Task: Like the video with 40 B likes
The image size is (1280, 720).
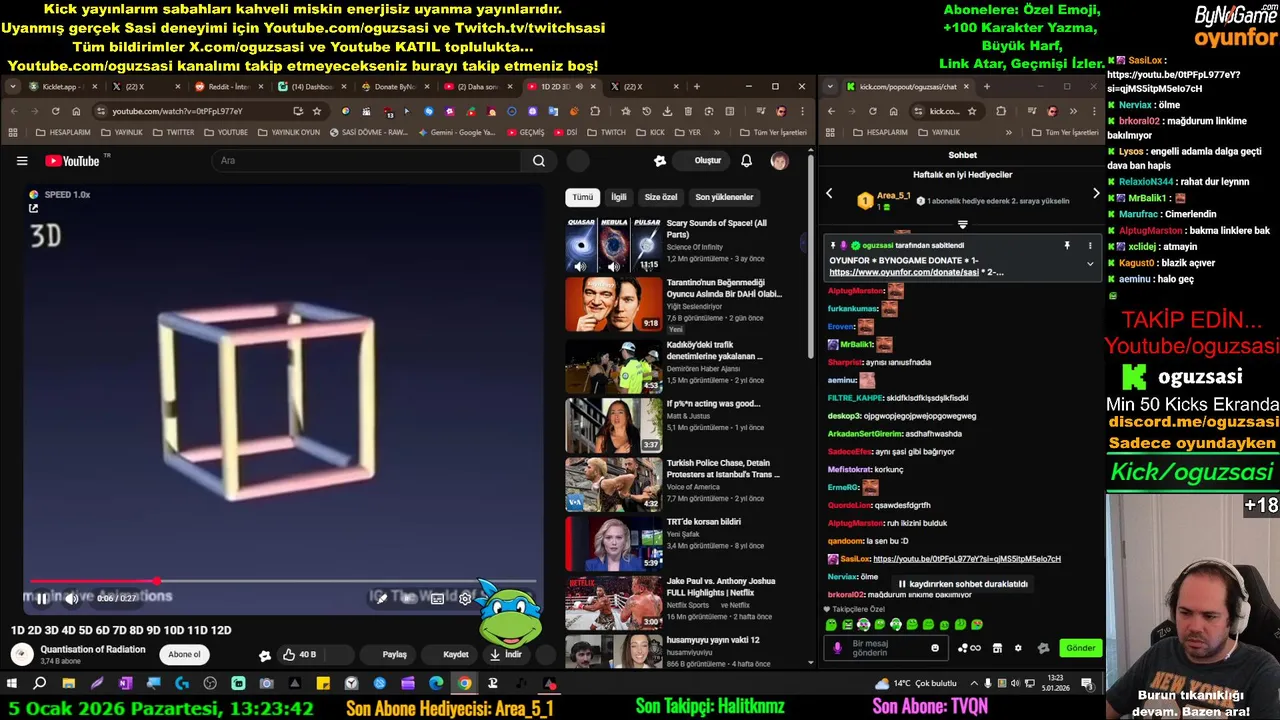Action: coord(301,655)
